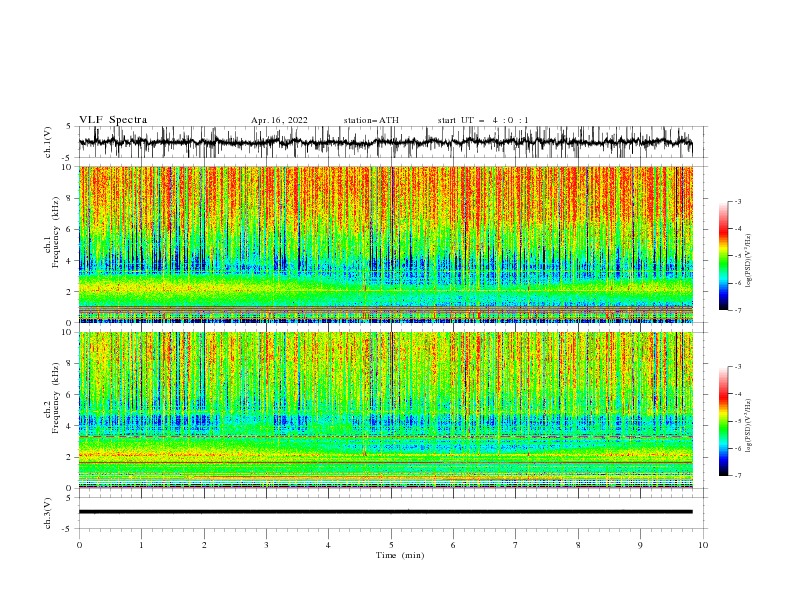Viewport: 792px width, 612px height.
Task: Click the "start UT = 4 :0 :1" text
Action: pos(483,120)
